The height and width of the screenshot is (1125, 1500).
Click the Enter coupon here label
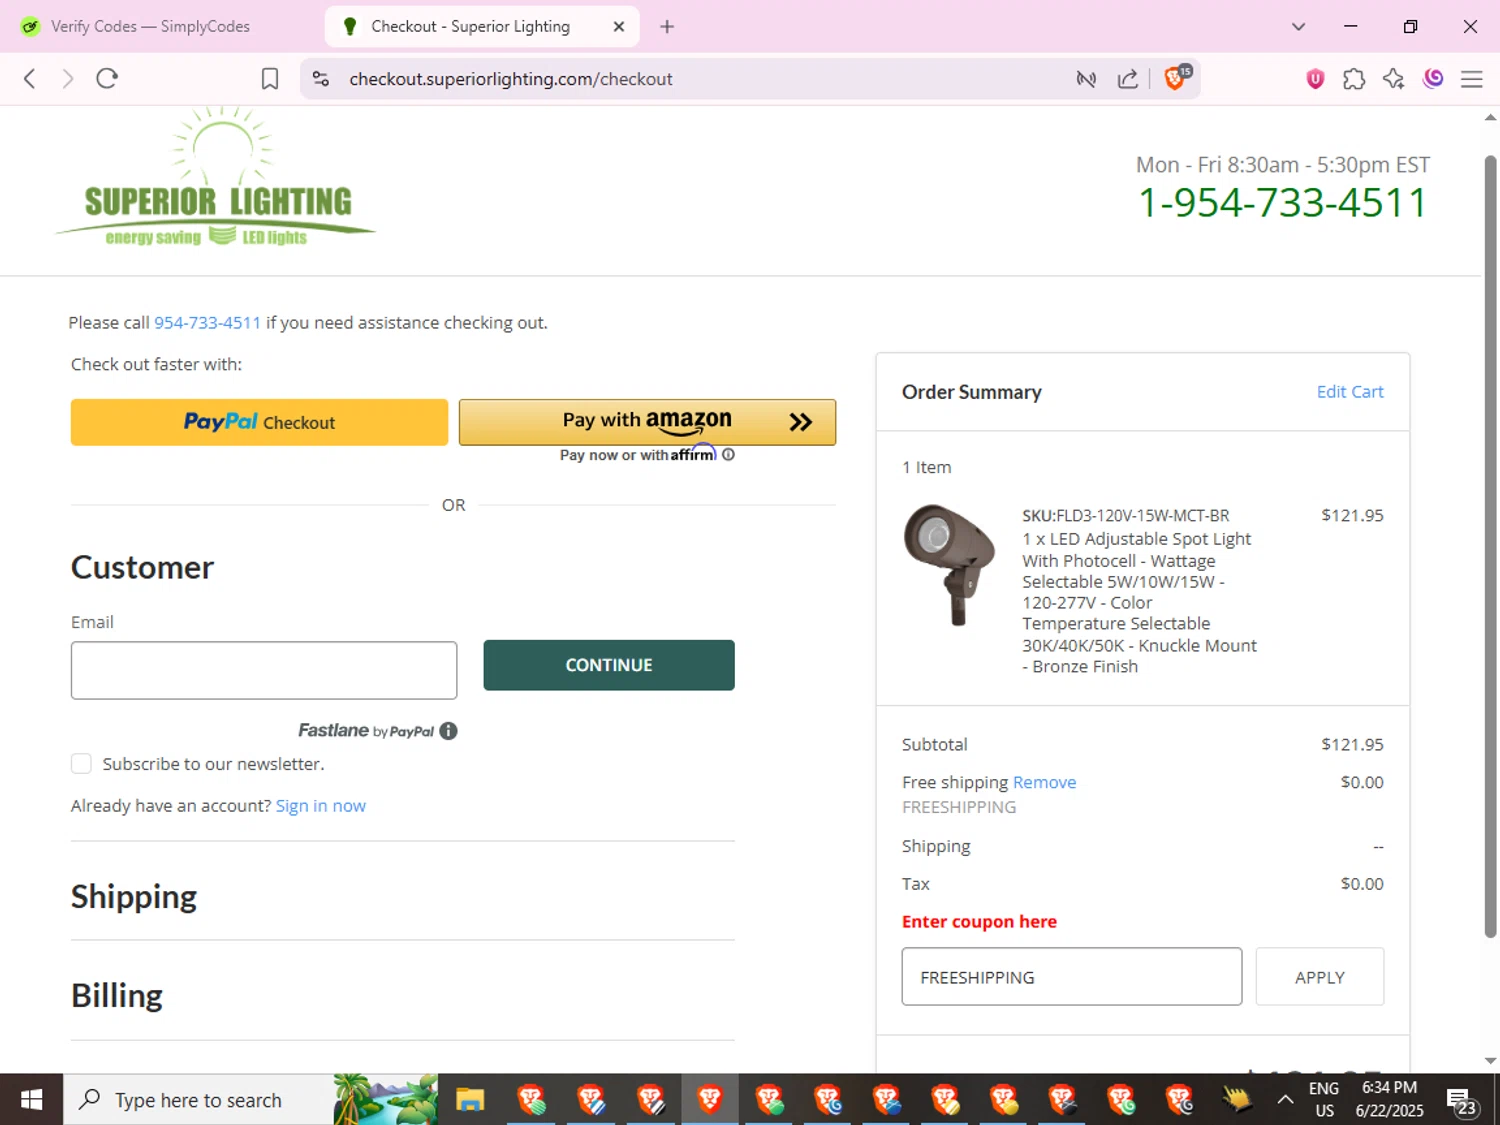tap(979, 922)
